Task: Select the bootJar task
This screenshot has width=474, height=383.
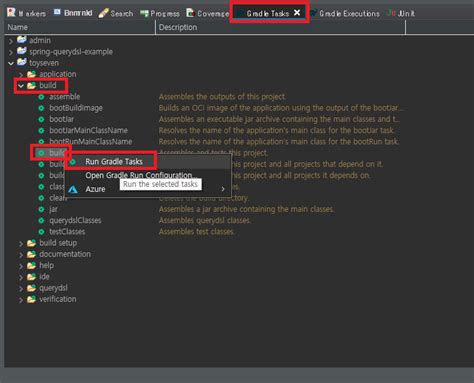Action: [x=62, y=119]
